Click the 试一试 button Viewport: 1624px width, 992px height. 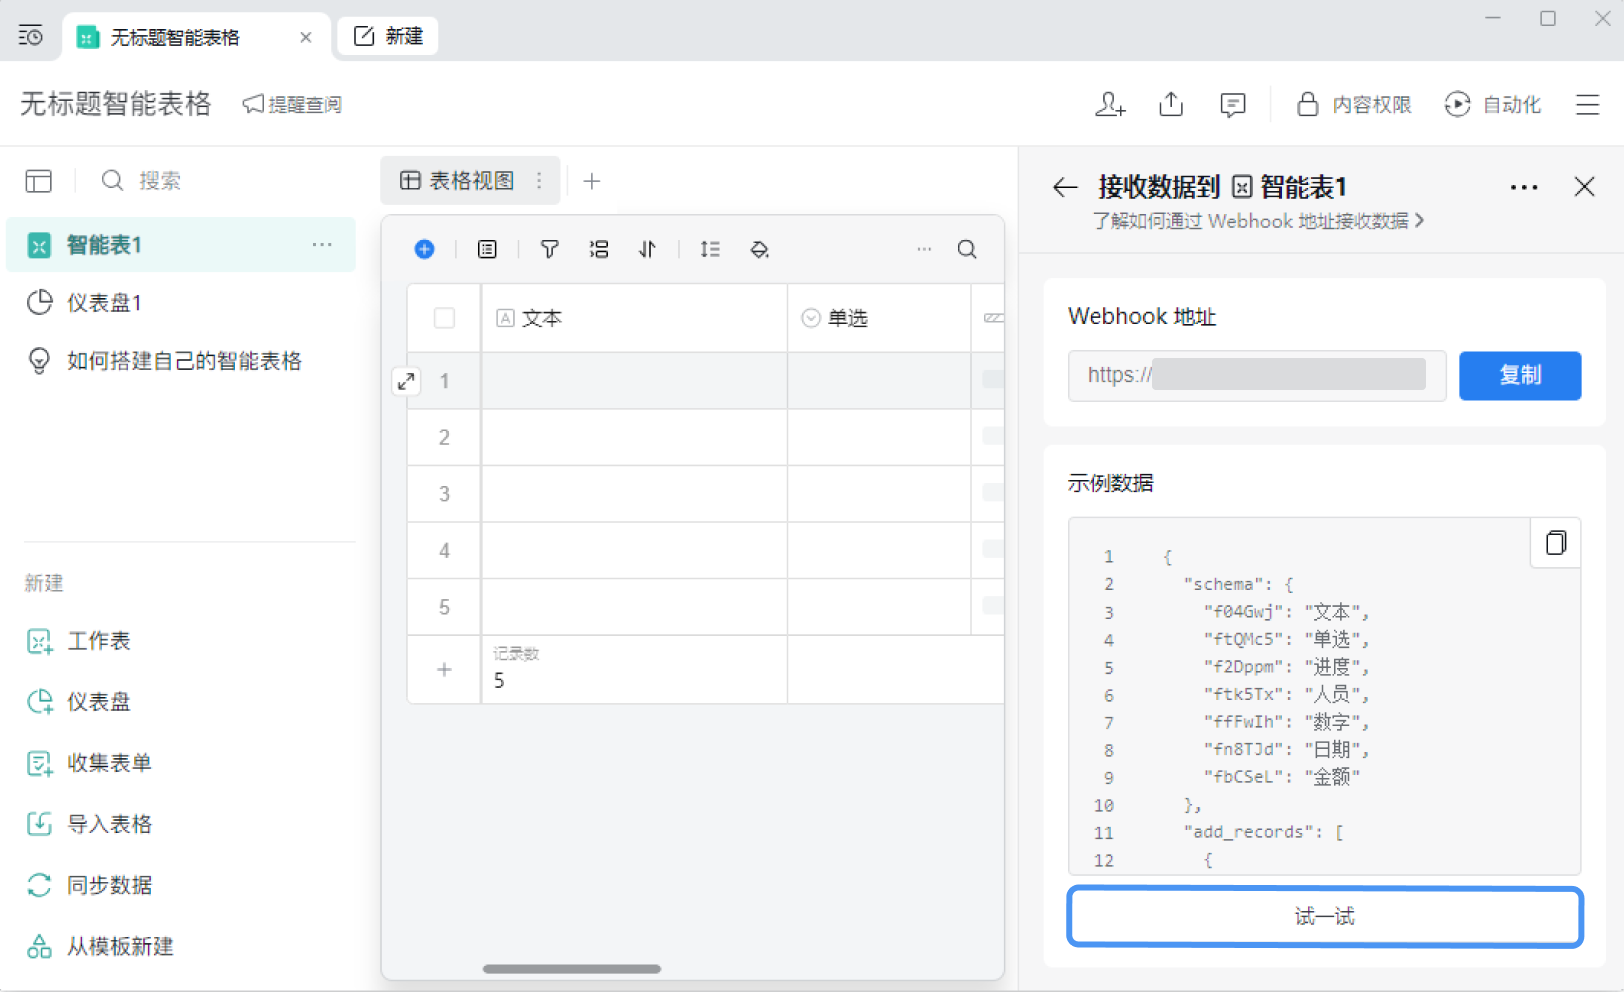point(1325,916)
